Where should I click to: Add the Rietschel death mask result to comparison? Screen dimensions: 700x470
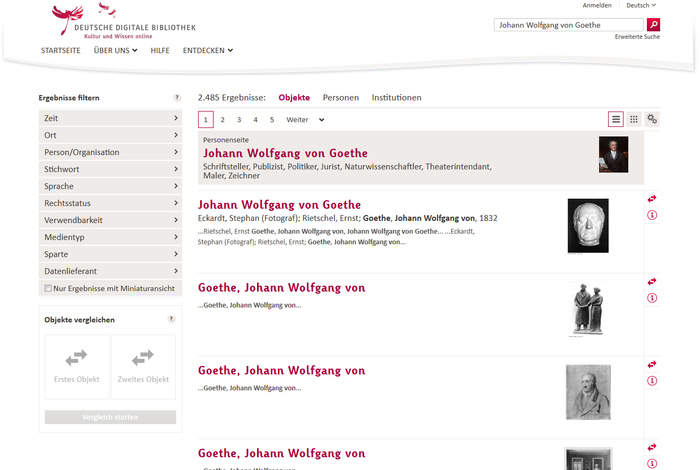652,199
